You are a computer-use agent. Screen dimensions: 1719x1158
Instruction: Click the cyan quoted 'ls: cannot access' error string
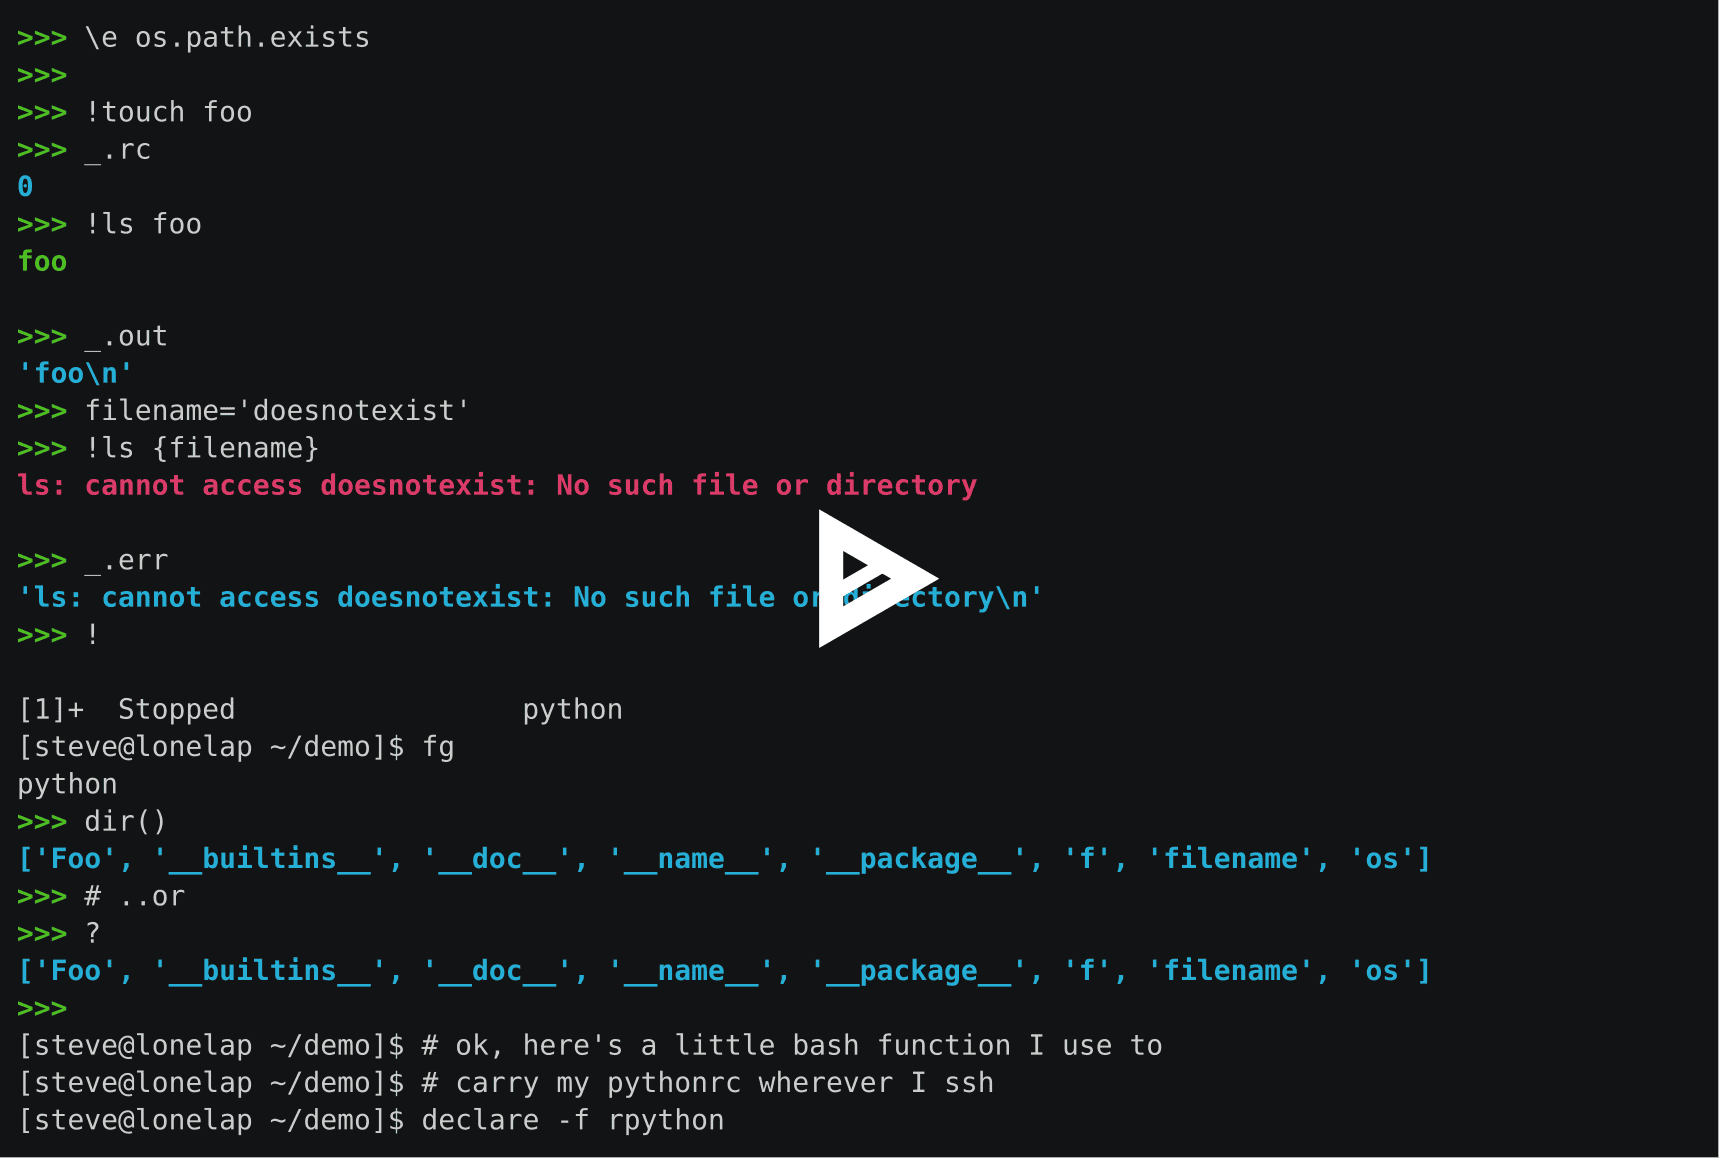click(x=531, y=598)
